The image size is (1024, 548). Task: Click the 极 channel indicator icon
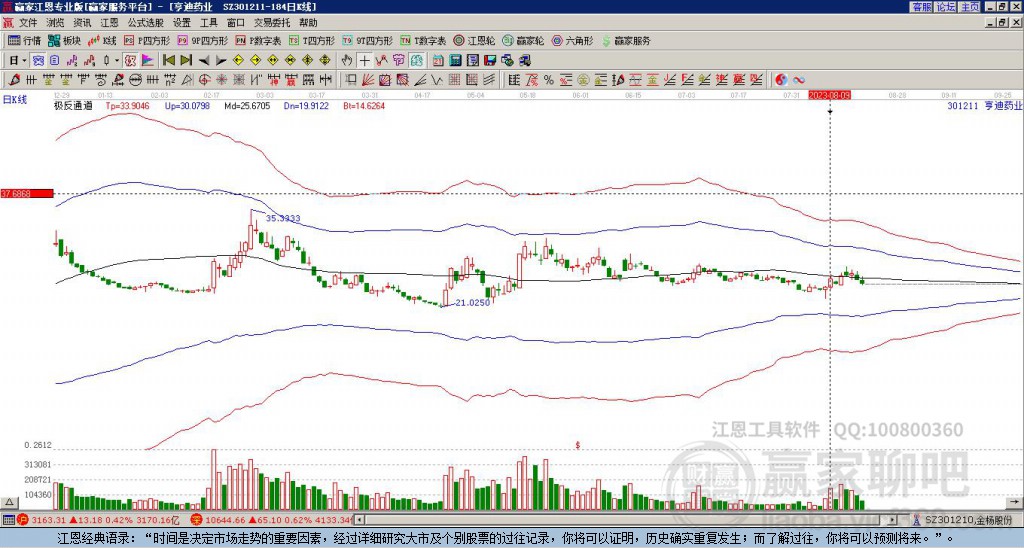(130, 60)
